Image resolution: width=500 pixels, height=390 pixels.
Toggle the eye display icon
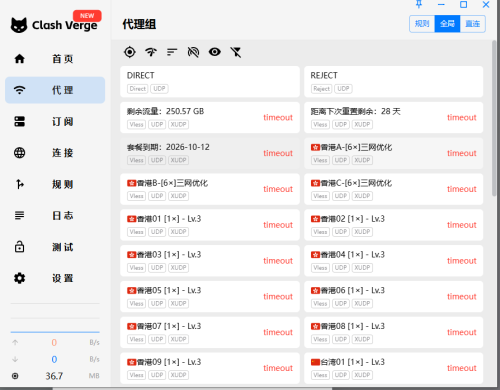[215, 52]
